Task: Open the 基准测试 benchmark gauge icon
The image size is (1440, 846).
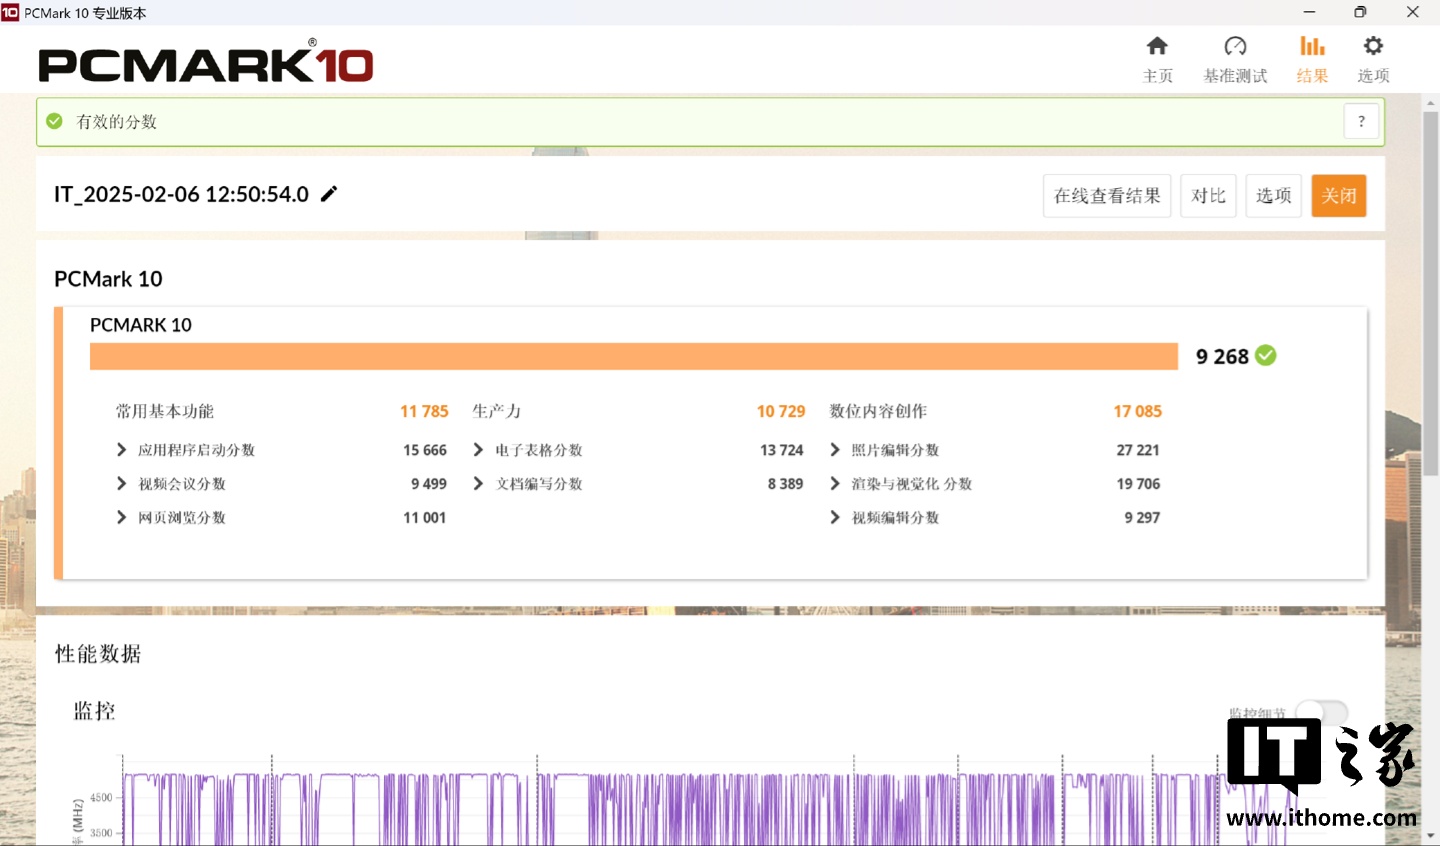Action: [1235, 46]
